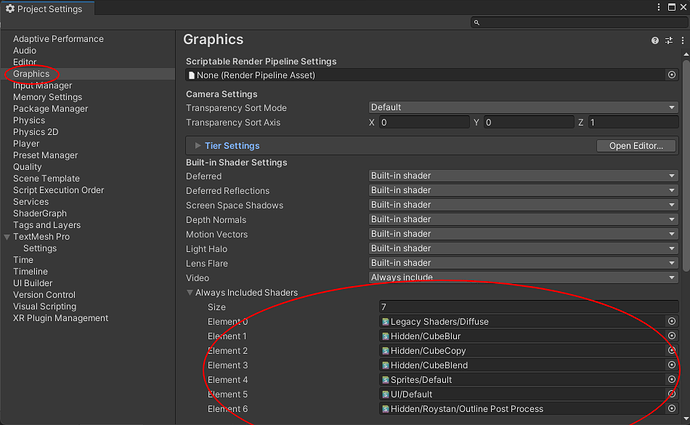
Task: Click object picker for Render Pipeline Asset
Action: [672, 75]
